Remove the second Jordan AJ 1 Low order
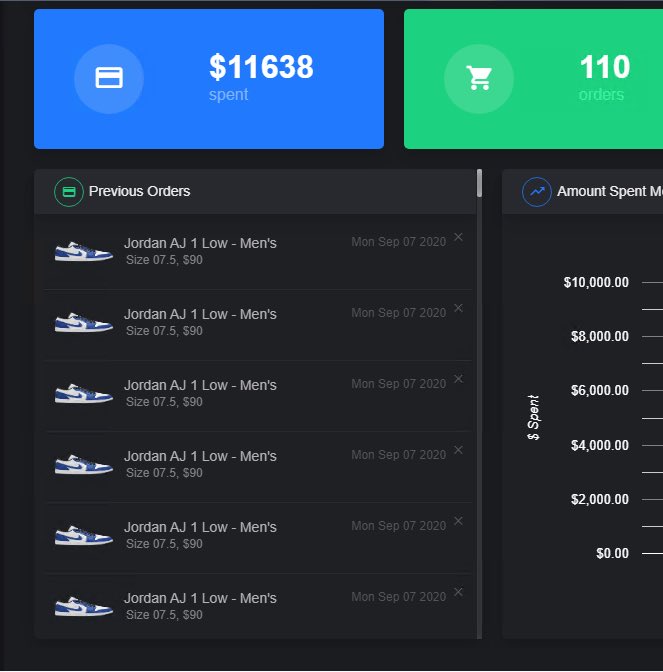The height and width of the screenshot is (672, 663). 458,308
